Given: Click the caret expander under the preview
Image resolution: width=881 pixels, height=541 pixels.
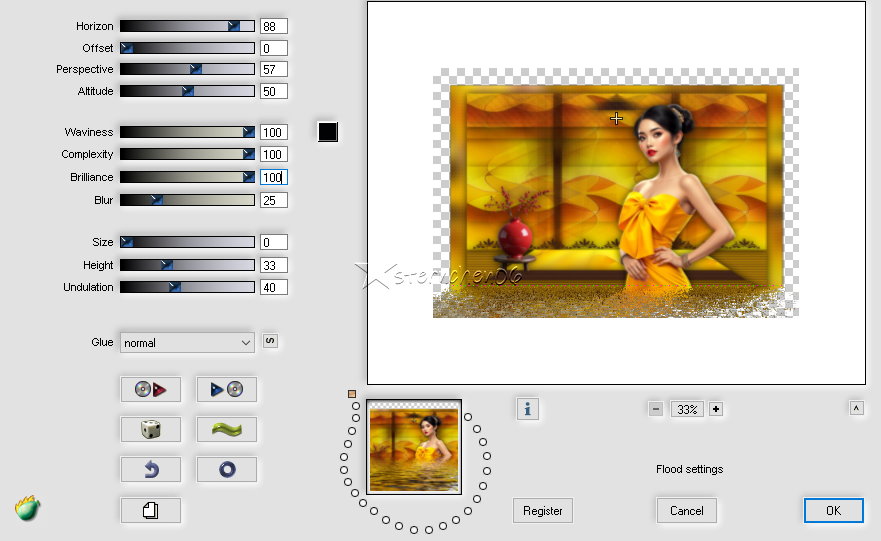Looking at the screenshot, I should (857, 408).
